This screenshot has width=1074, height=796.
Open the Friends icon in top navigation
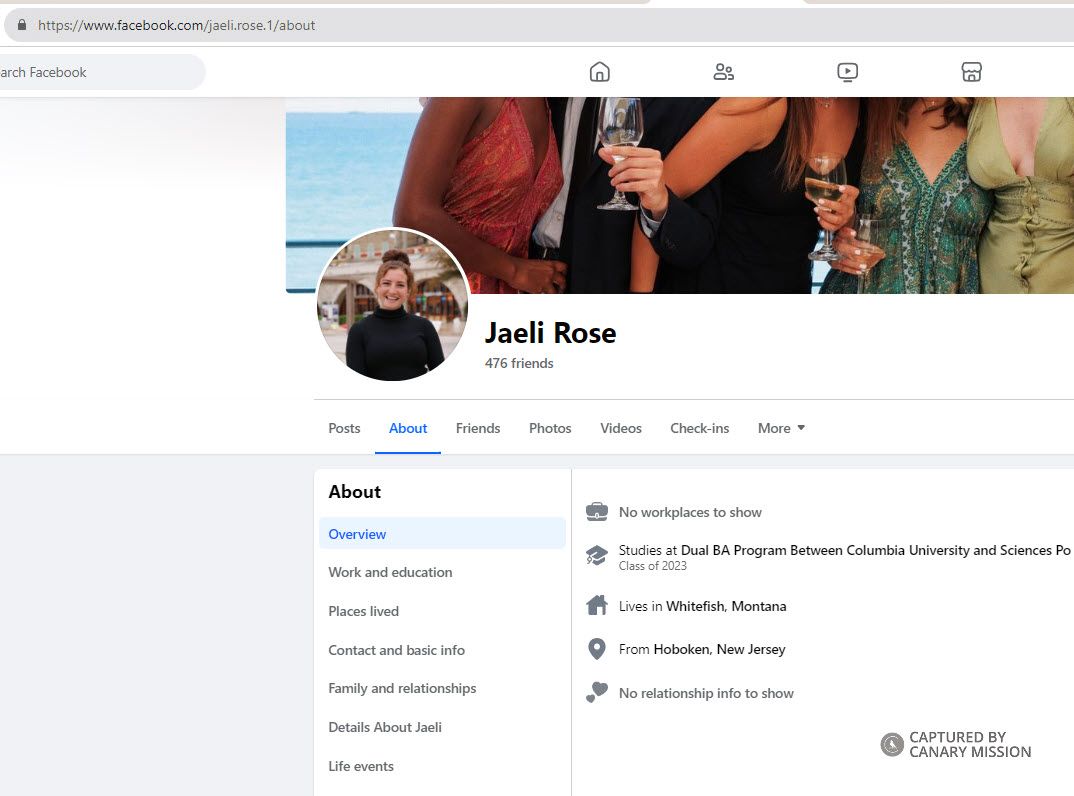point(723,72)
